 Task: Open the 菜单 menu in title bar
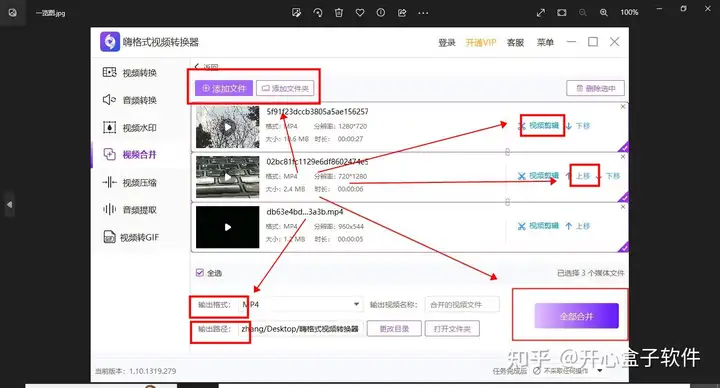(x=545, y=43)
